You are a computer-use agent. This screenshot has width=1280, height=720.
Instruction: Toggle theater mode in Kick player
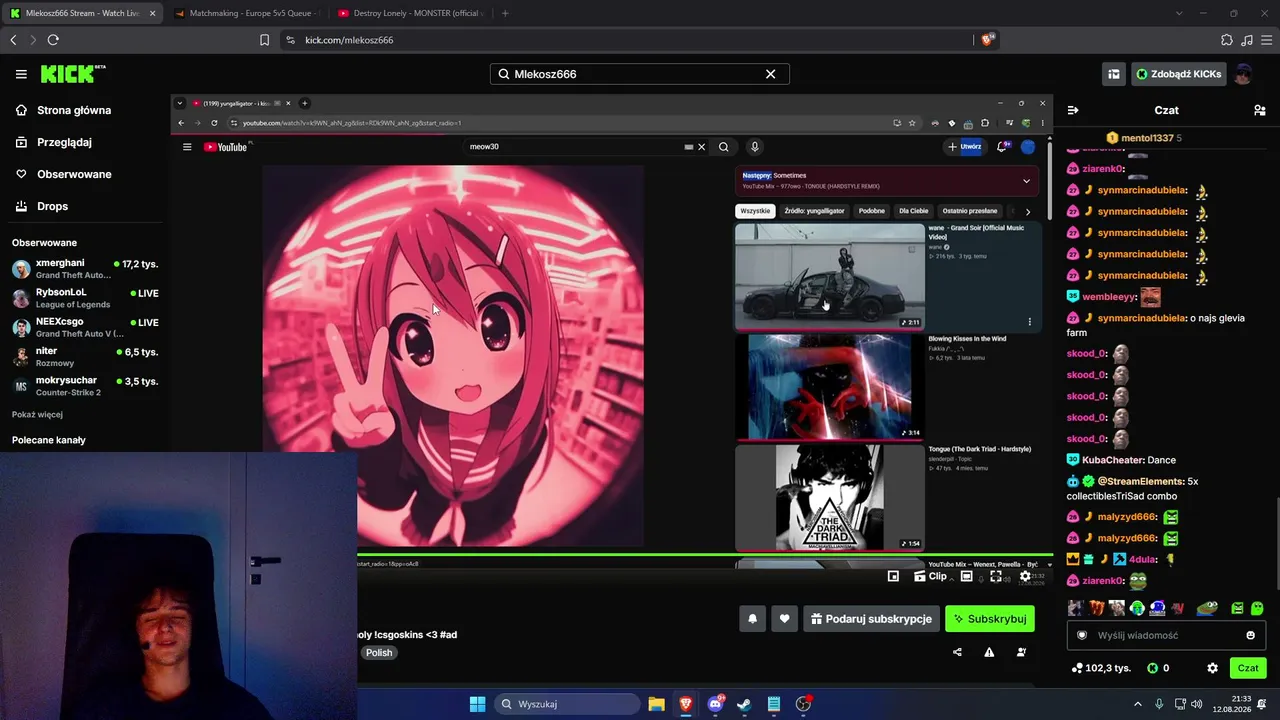(967, 576)
